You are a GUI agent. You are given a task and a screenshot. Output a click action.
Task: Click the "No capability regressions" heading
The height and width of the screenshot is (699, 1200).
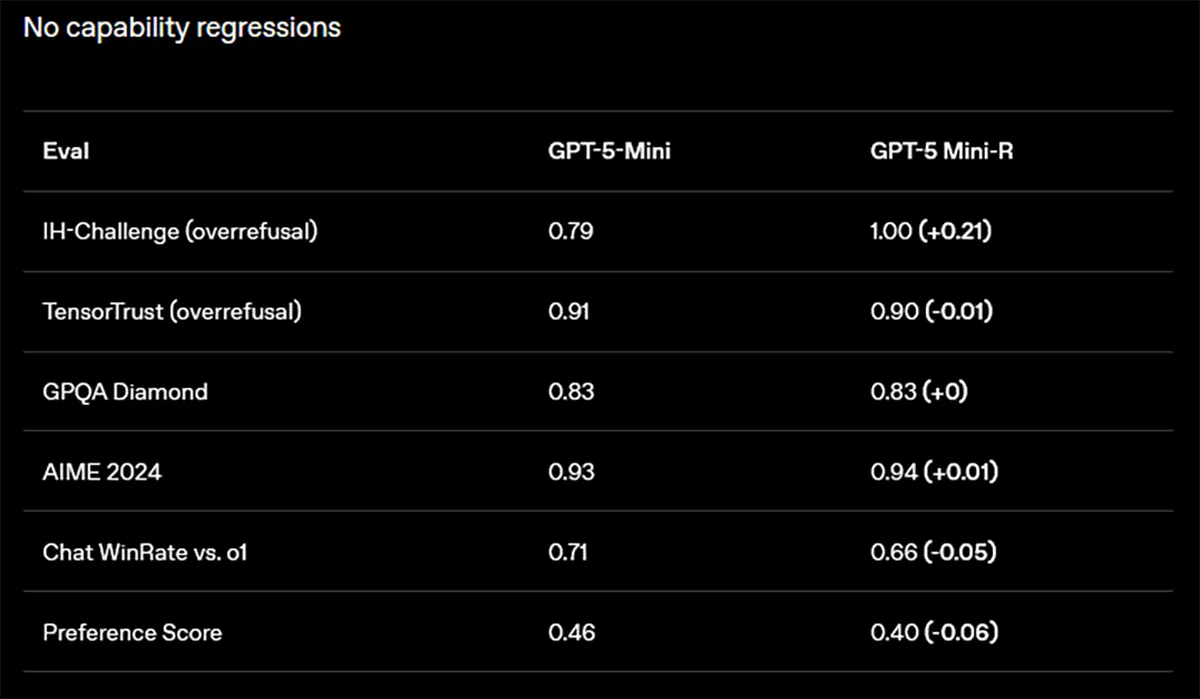click(x=181, y=27)
